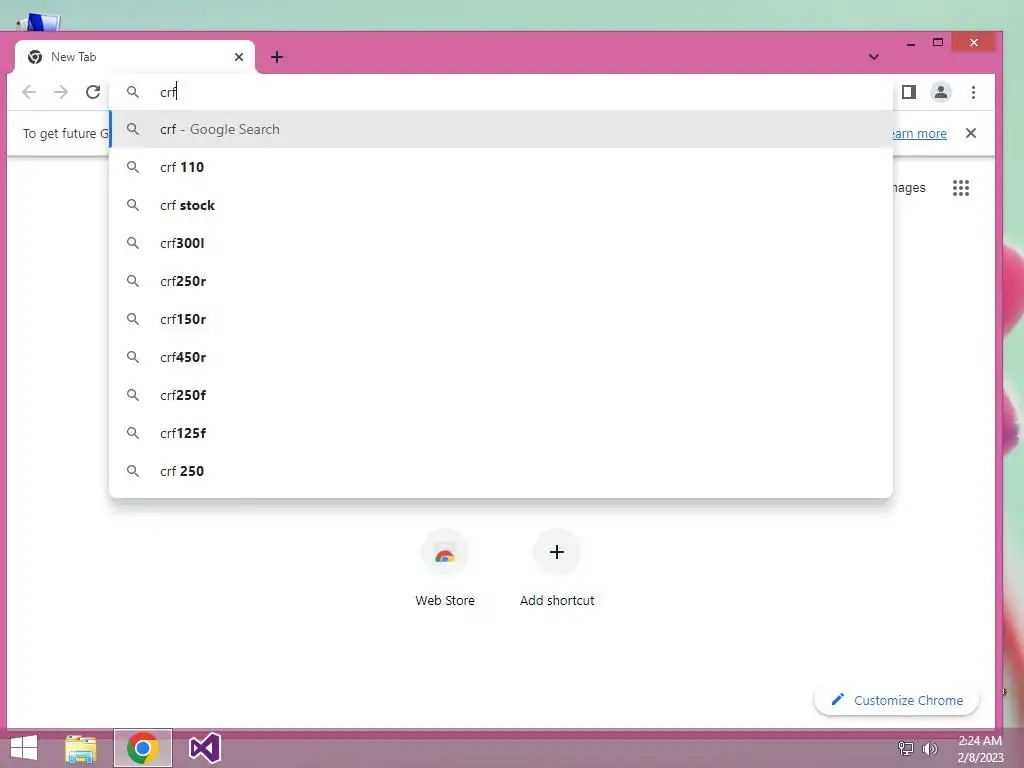Choose 'crf - Google Search' suggestion
This screenshot has height=768, width=1024.
pos(501,129)
